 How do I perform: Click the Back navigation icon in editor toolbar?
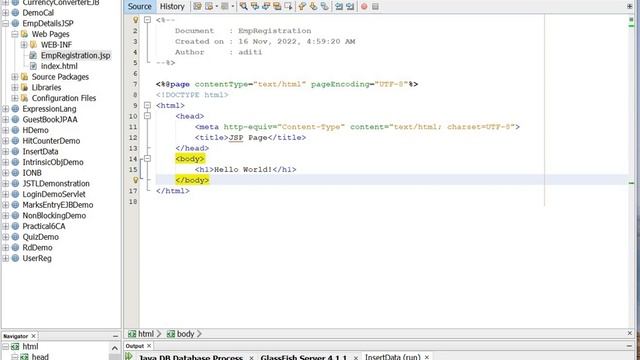[209, 7]
